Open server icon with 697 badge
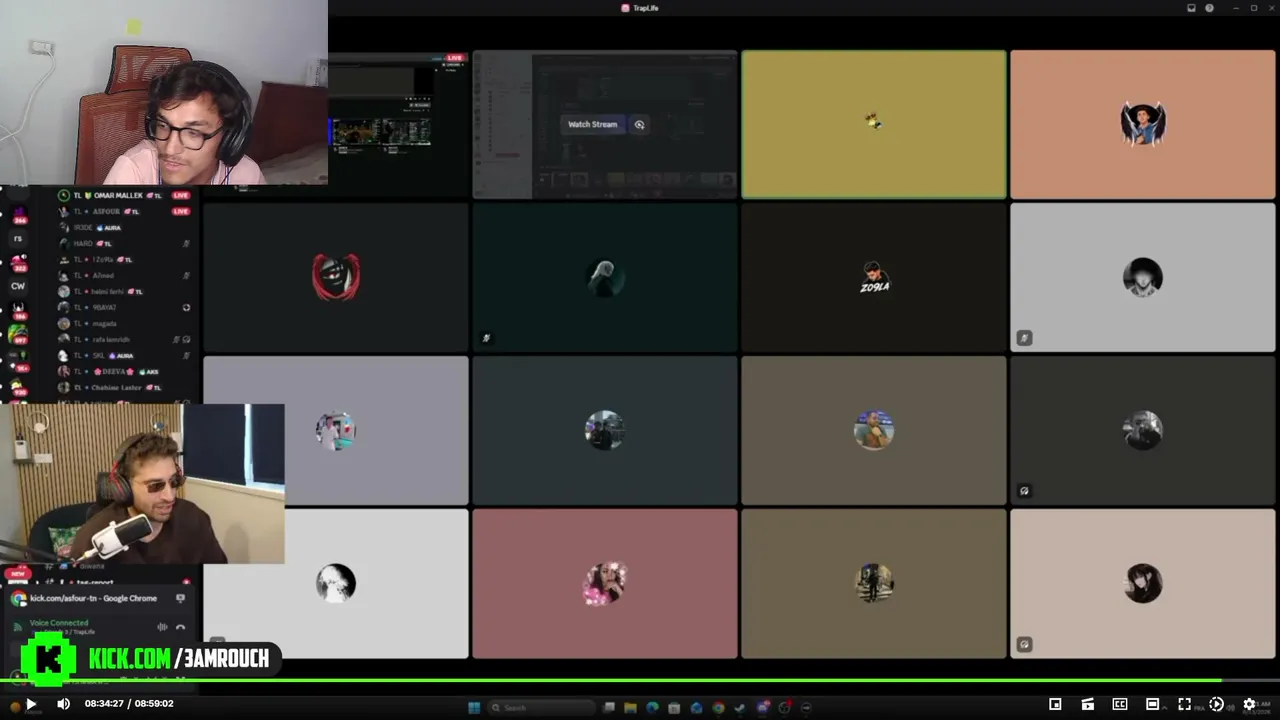 [18, 335]
